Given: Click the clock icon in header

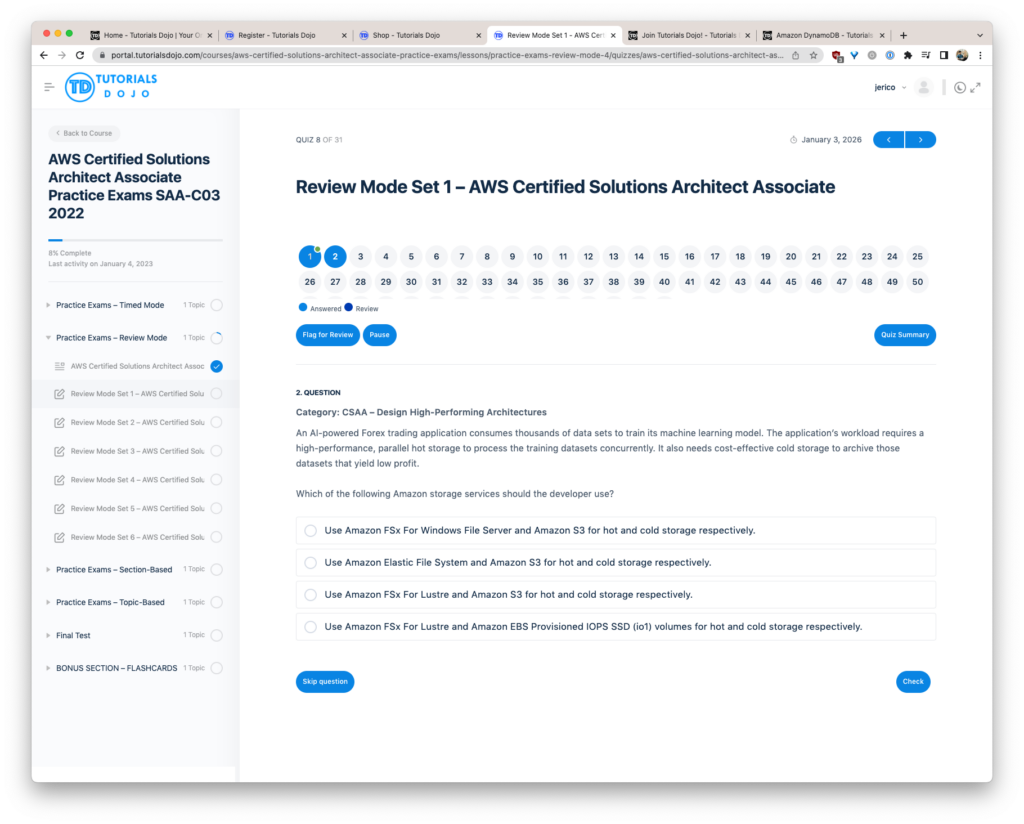Looking at the screenshot, I should click(x=959, y=87).
